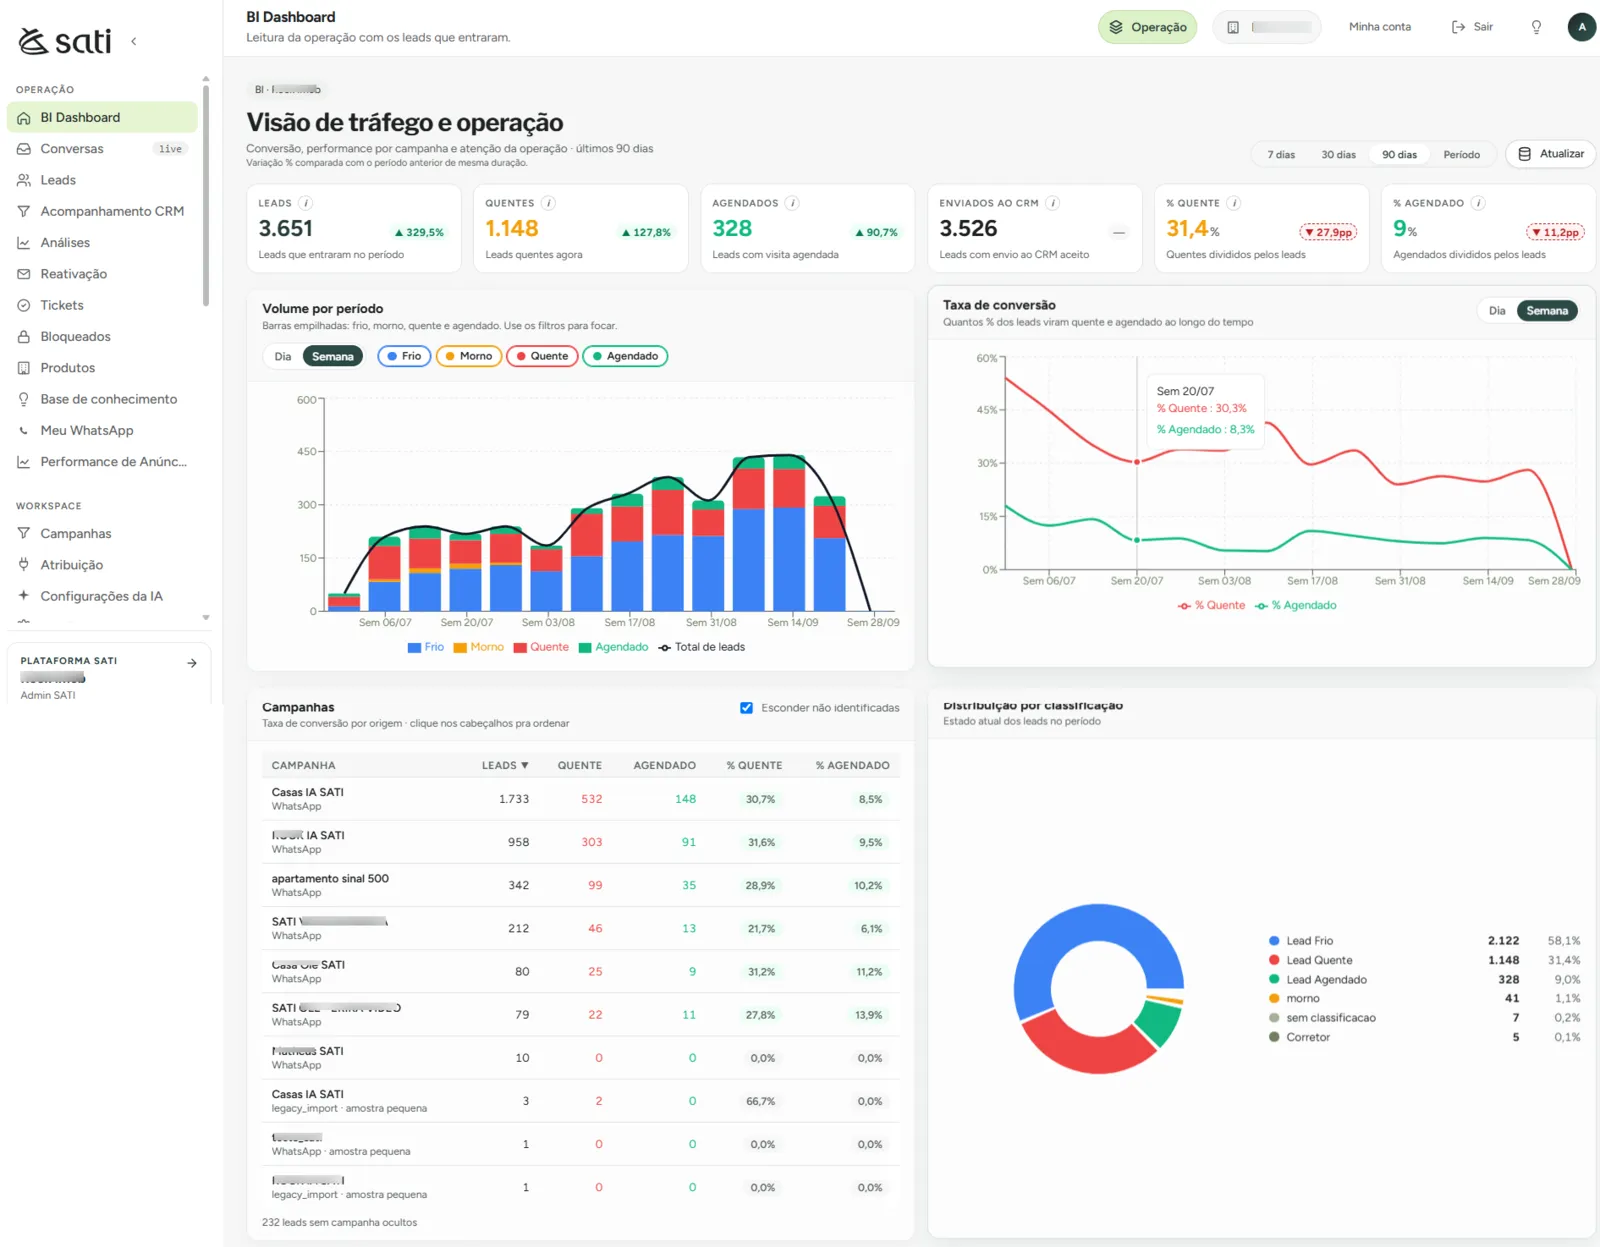Click the Atribuição icon in sidebar

point(24,565)
